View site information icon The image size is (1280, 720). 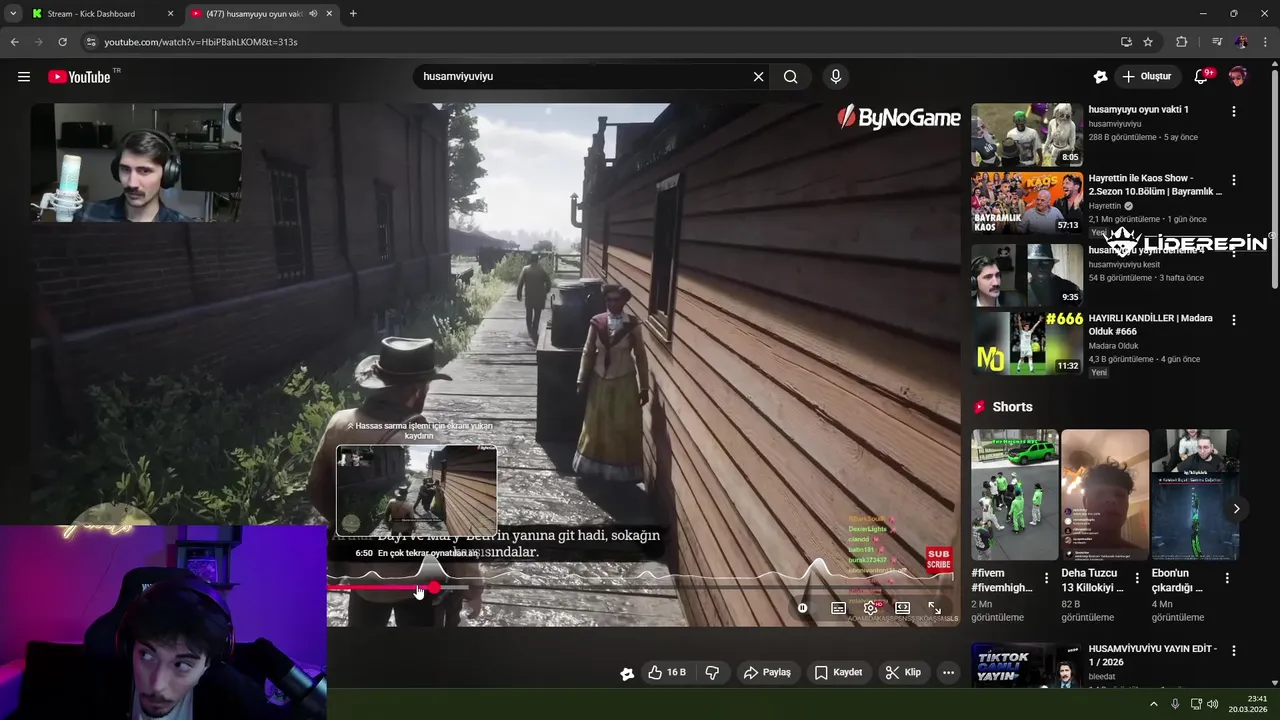tap(91, 42)
